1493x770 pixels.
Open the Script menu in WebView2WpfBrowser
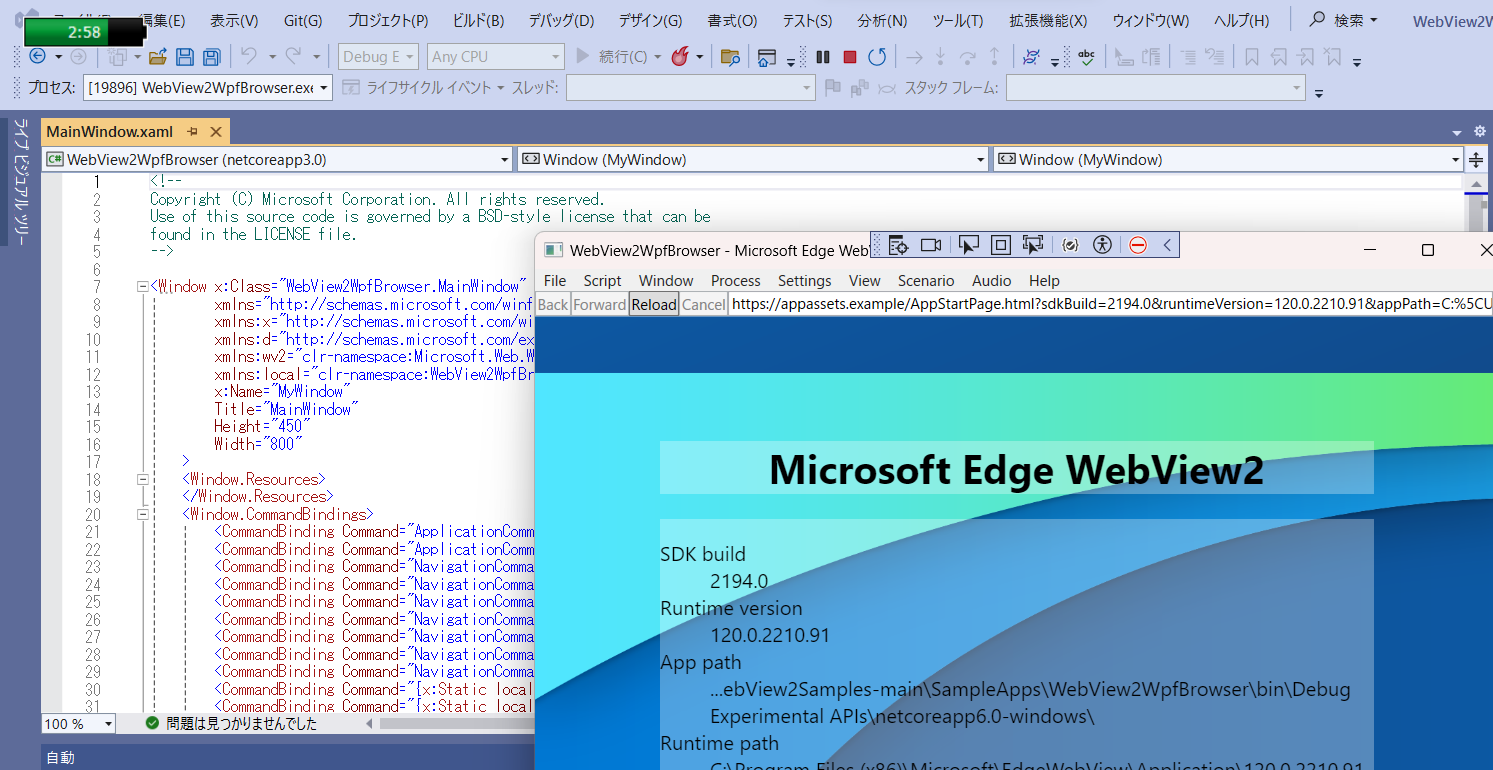pos(602,281)
